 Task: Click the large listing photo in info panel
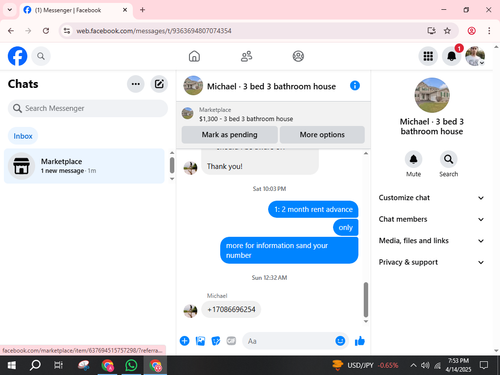[432, 95]
